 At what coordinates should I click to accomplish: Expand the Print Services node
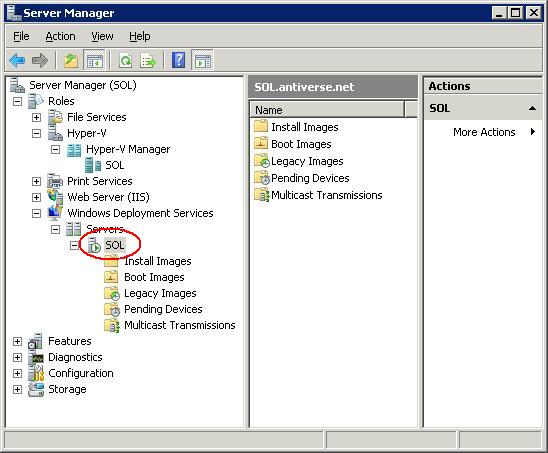(36, 181)
